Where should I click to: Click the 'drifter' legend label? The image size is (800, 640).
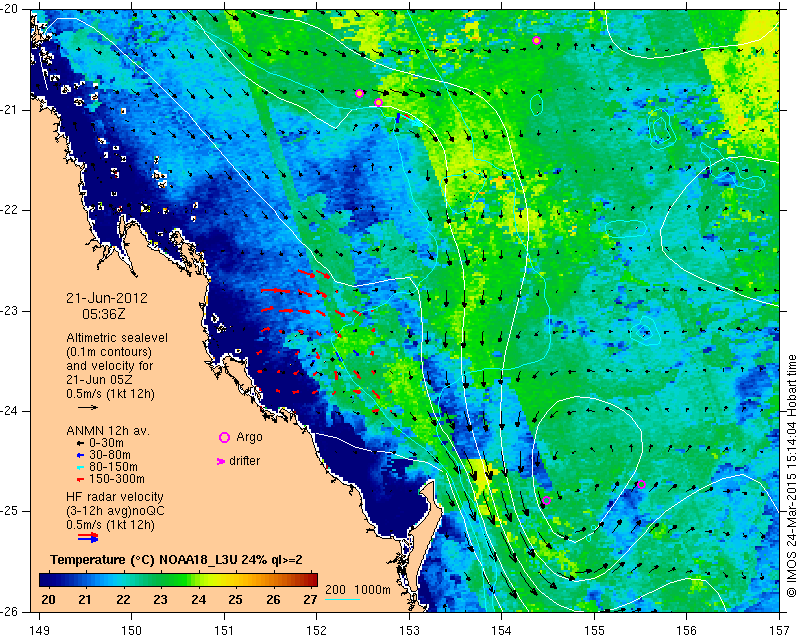click(x=244, y=461)
